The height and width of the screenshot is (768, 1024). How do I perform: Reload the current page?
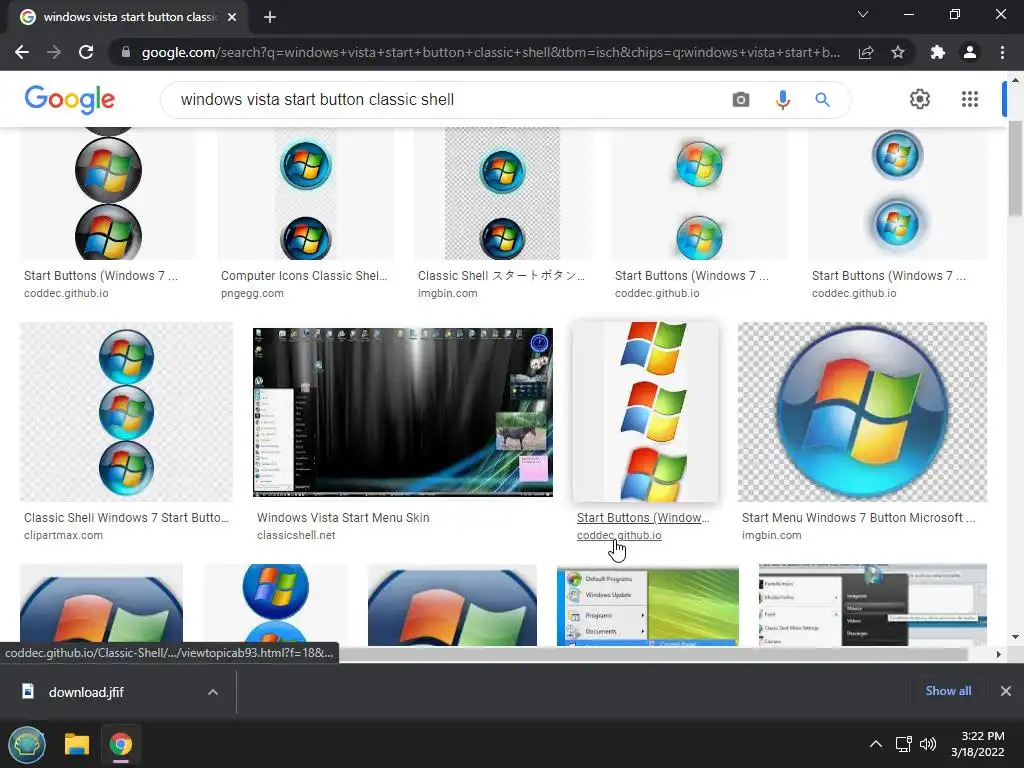(x=86, y=52)
